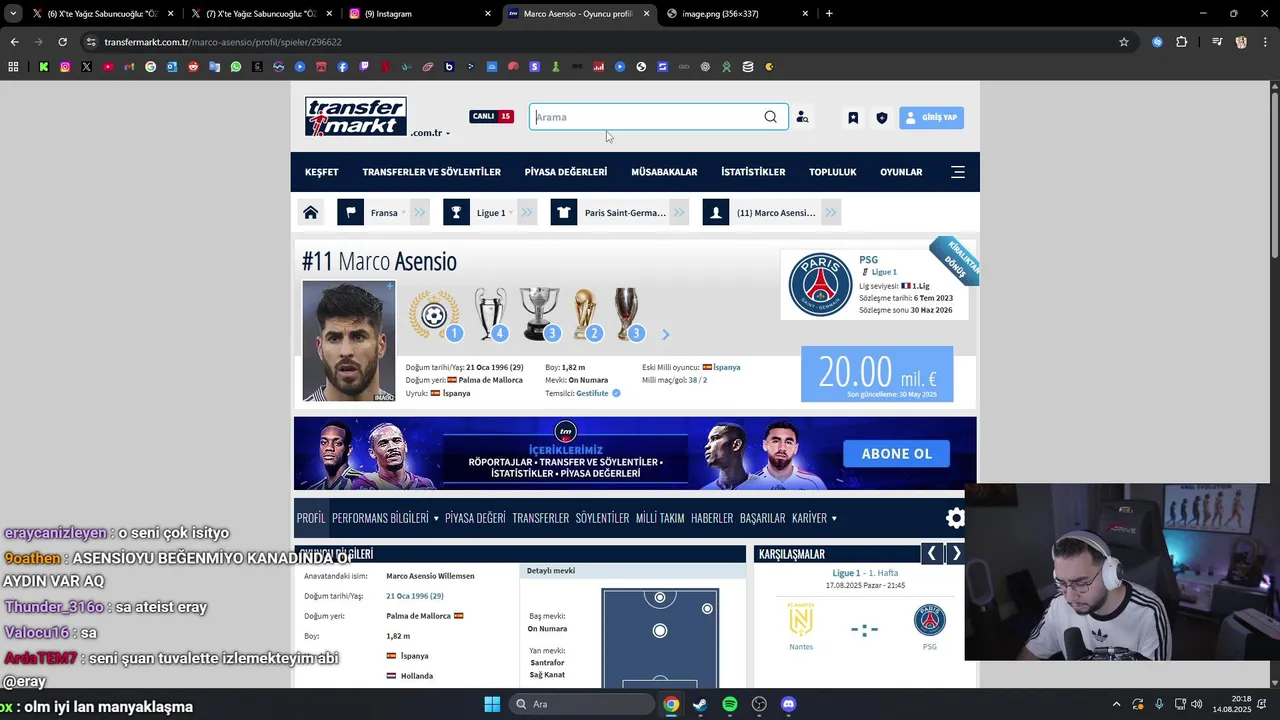1280x720 pixels.
Task: Open the Windows Start menu
Action: tap(492, 704)
